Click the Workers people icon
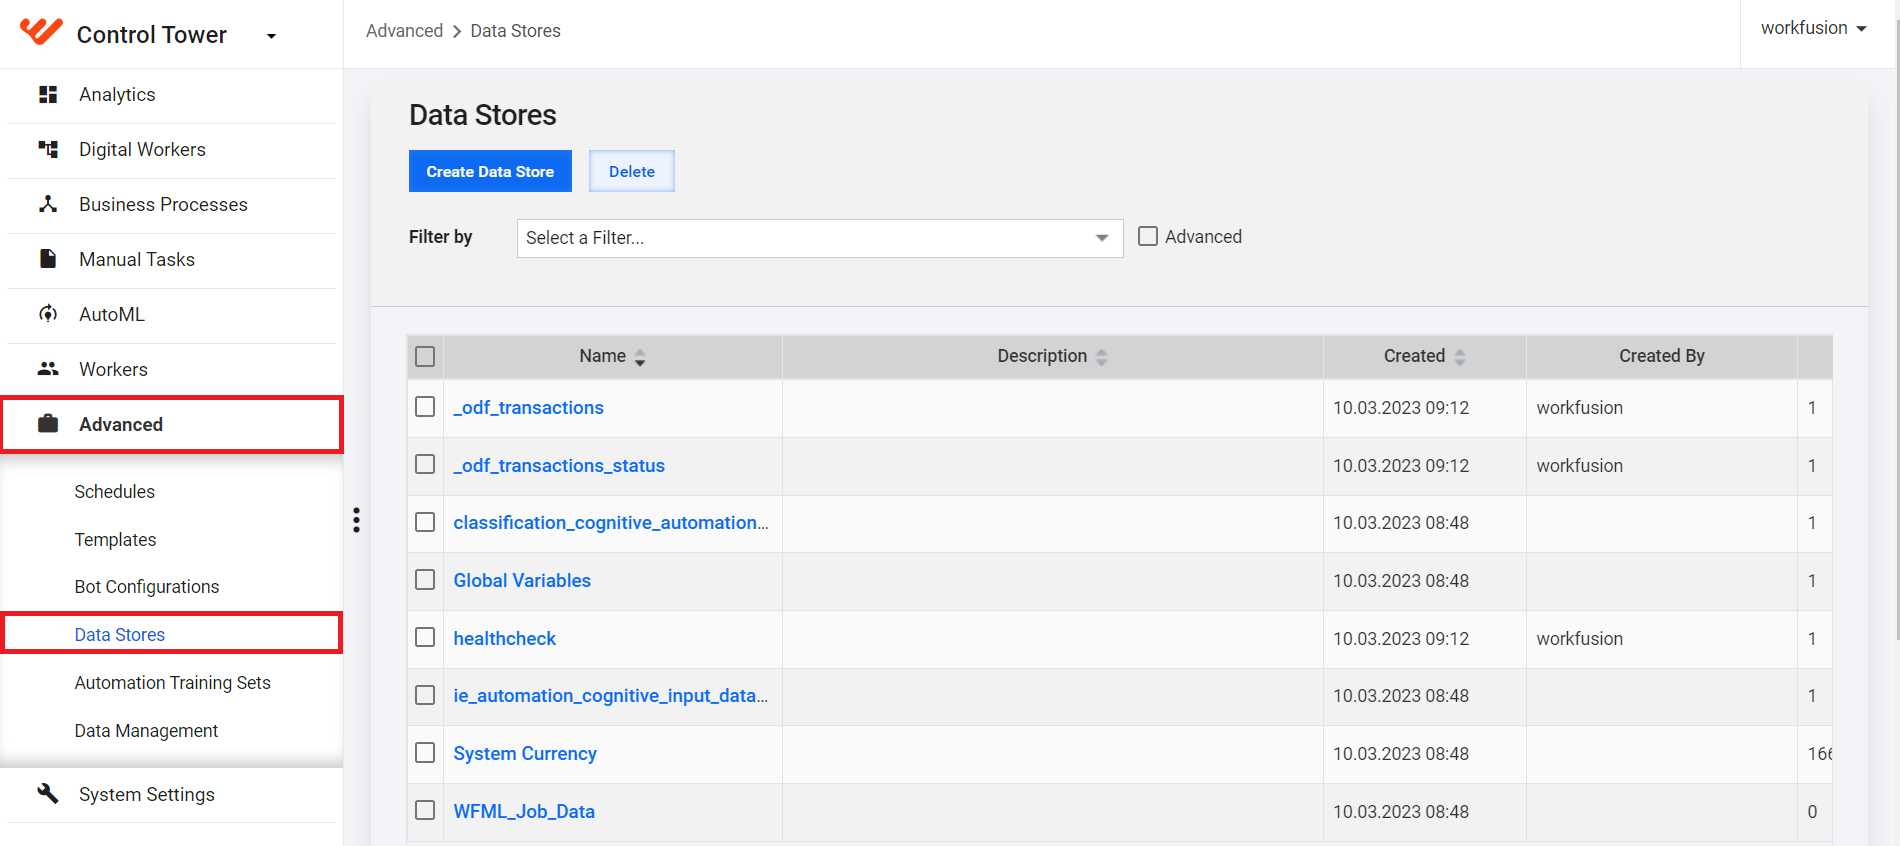 click(x=47, y=369)
